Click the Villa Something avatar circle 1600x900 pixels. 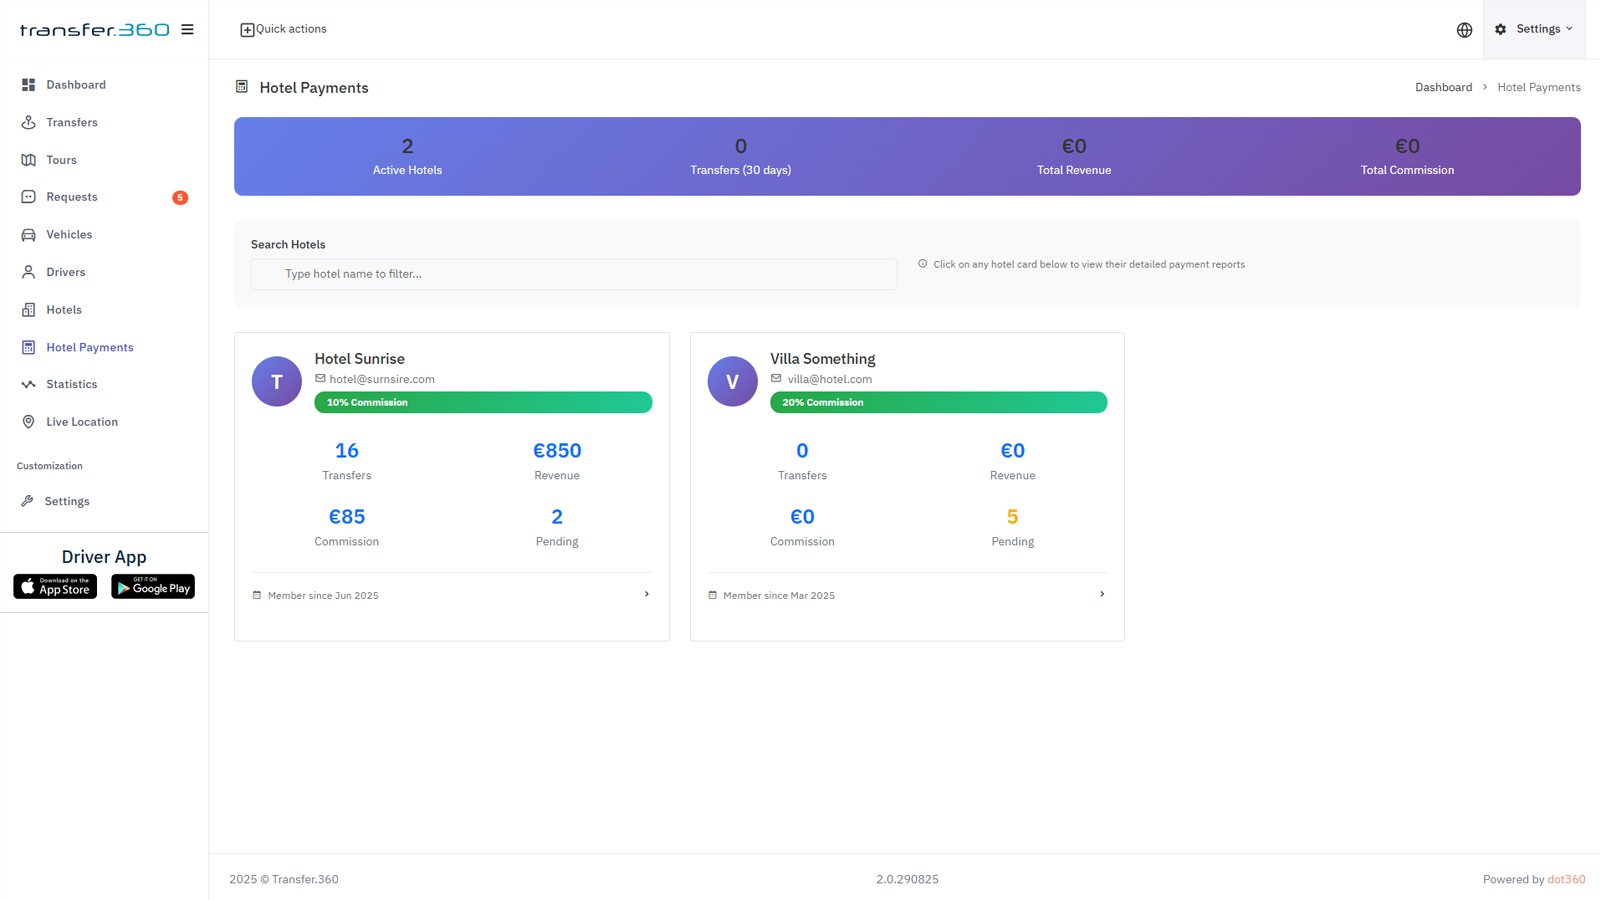click(732, 381)
